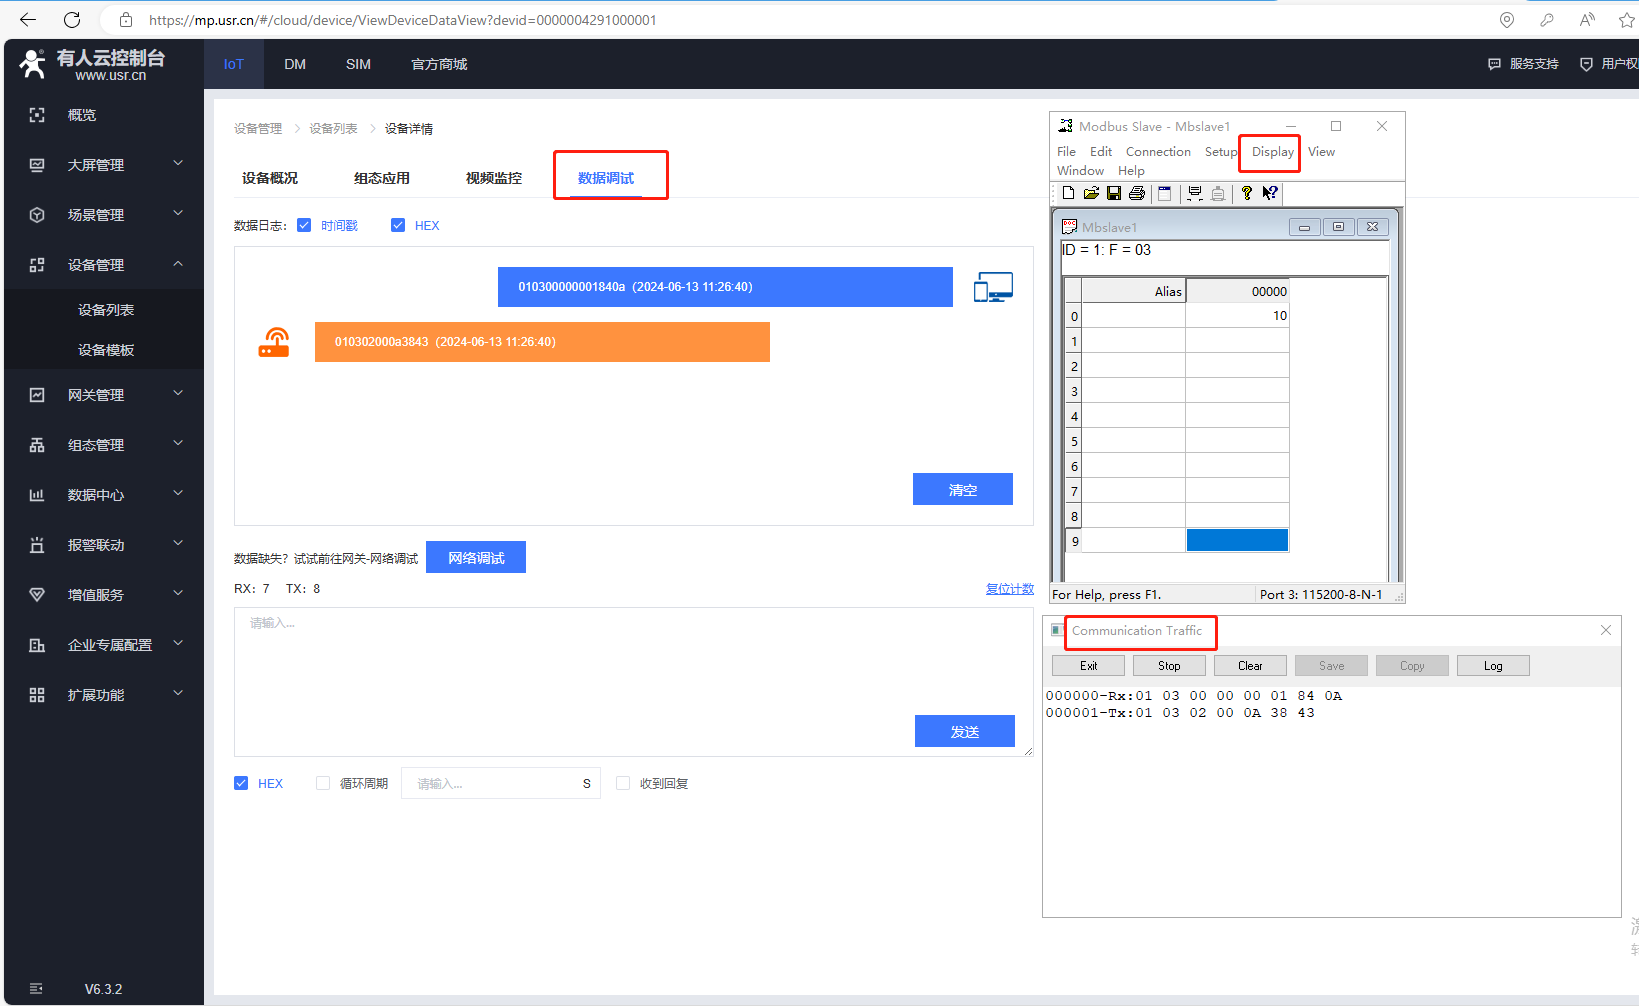Switch to the 组态应用 tab
Screen dimensions: 1639x1006
tap(382, 178)
